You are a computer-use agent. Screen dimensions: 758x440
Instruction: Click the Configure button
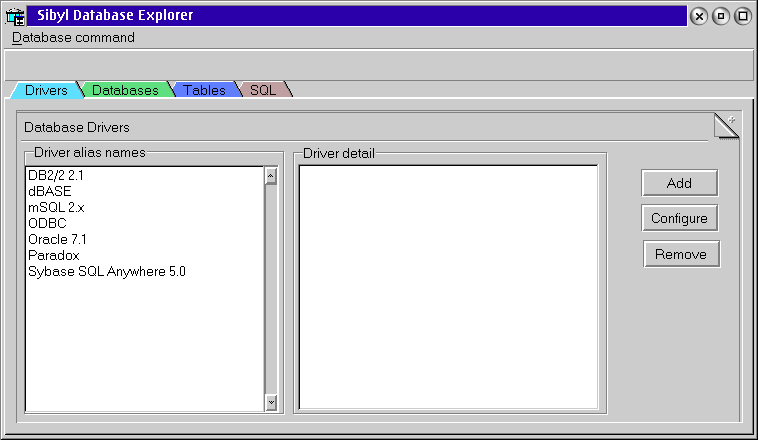click(679, 219)
